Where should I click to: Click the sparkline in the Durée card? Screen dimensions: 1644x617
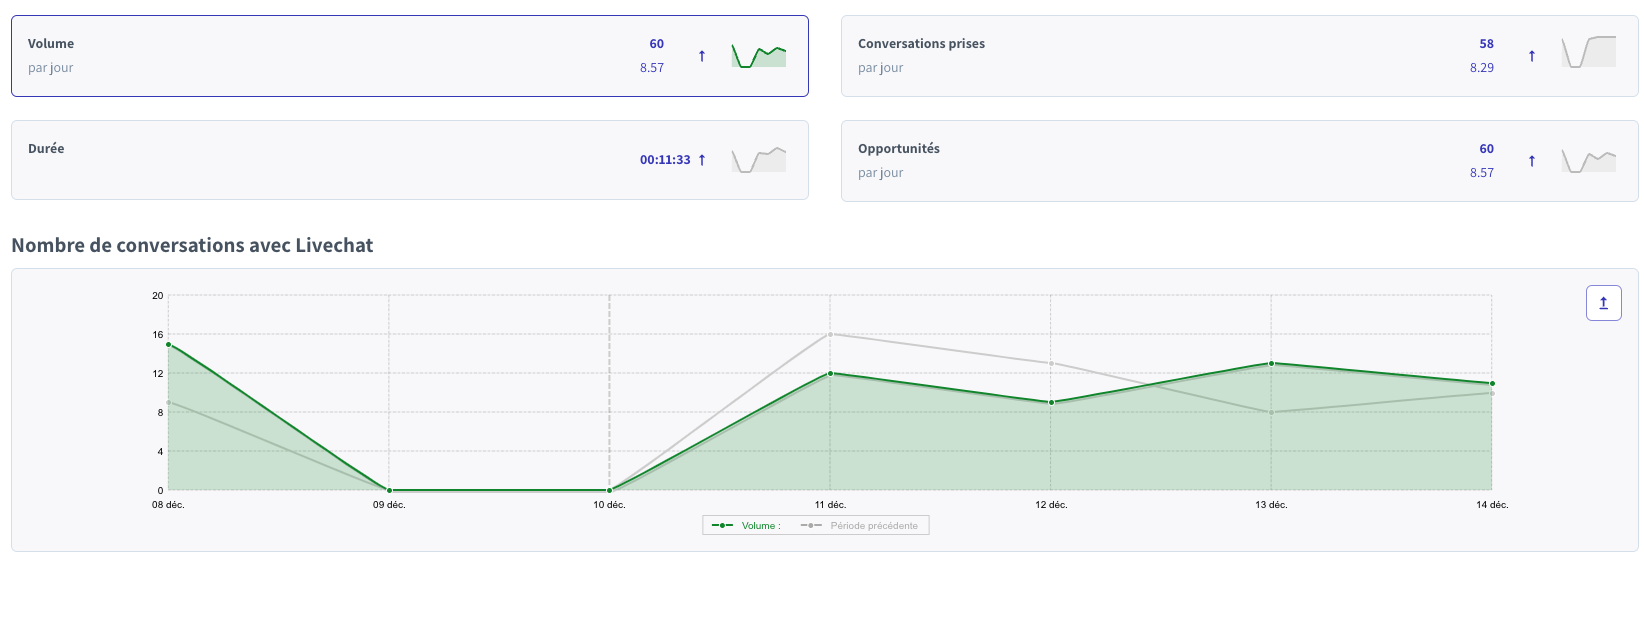click(x=758, y=160)
